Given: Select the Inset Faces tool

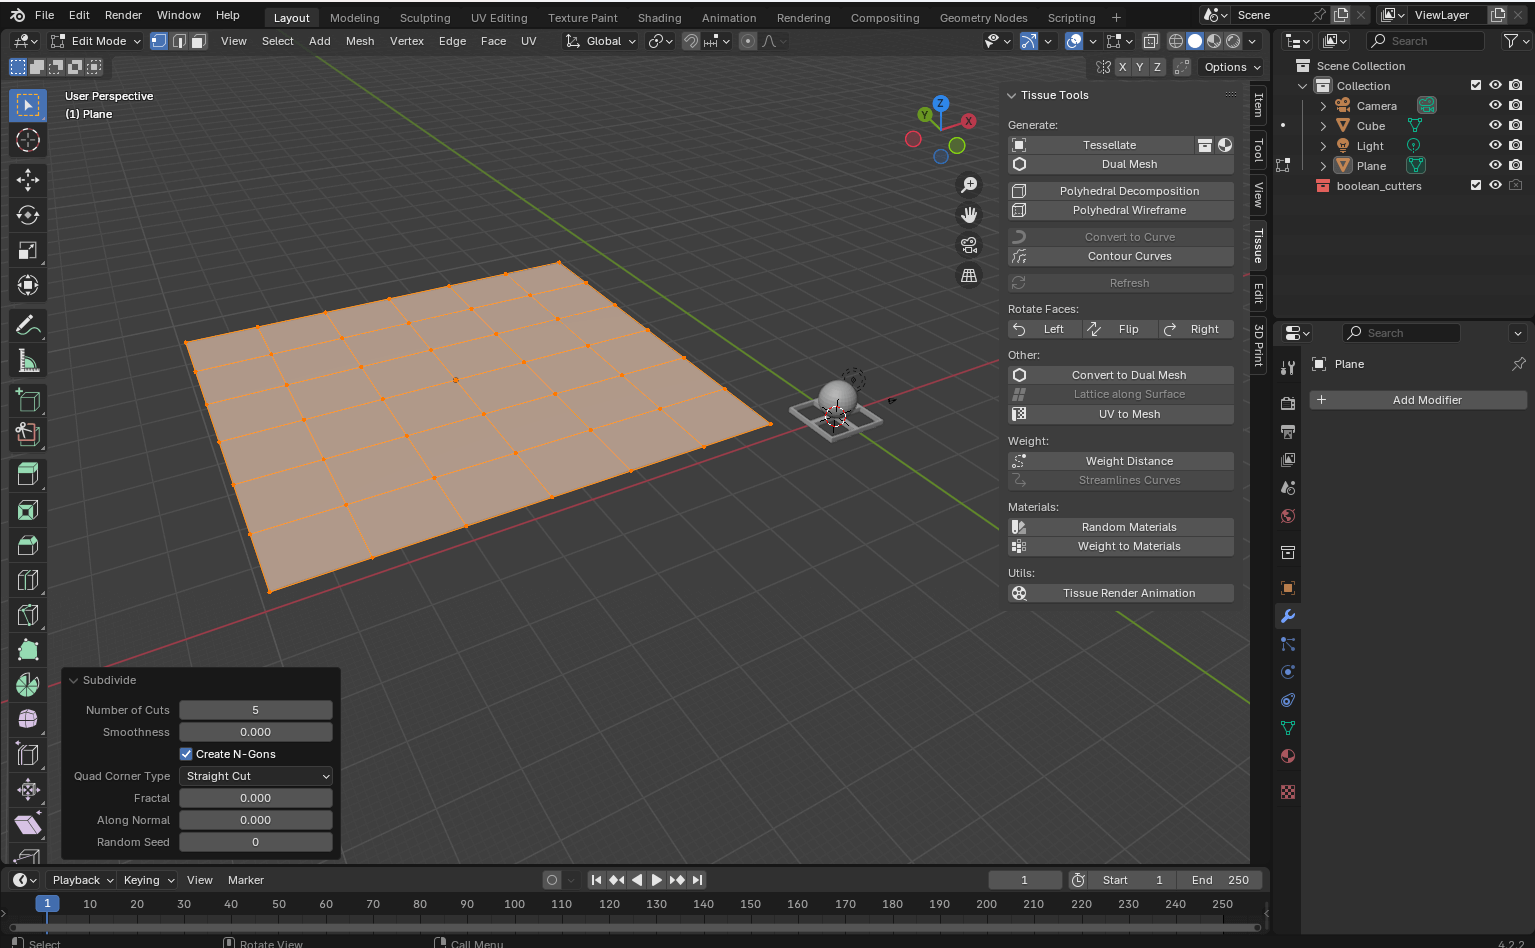Looking at the screenshot, I should coord(28,510).
